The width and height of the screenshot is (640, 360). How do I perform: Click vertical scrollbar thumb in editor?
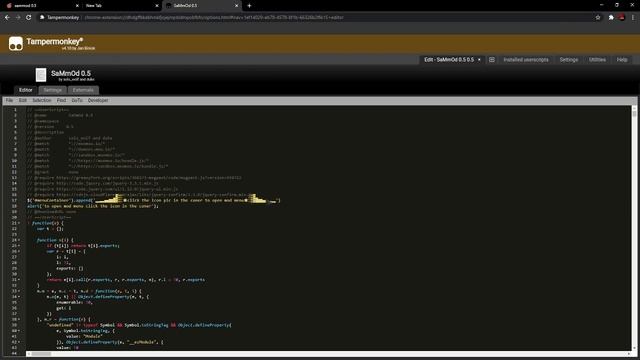tap(634, 113)
